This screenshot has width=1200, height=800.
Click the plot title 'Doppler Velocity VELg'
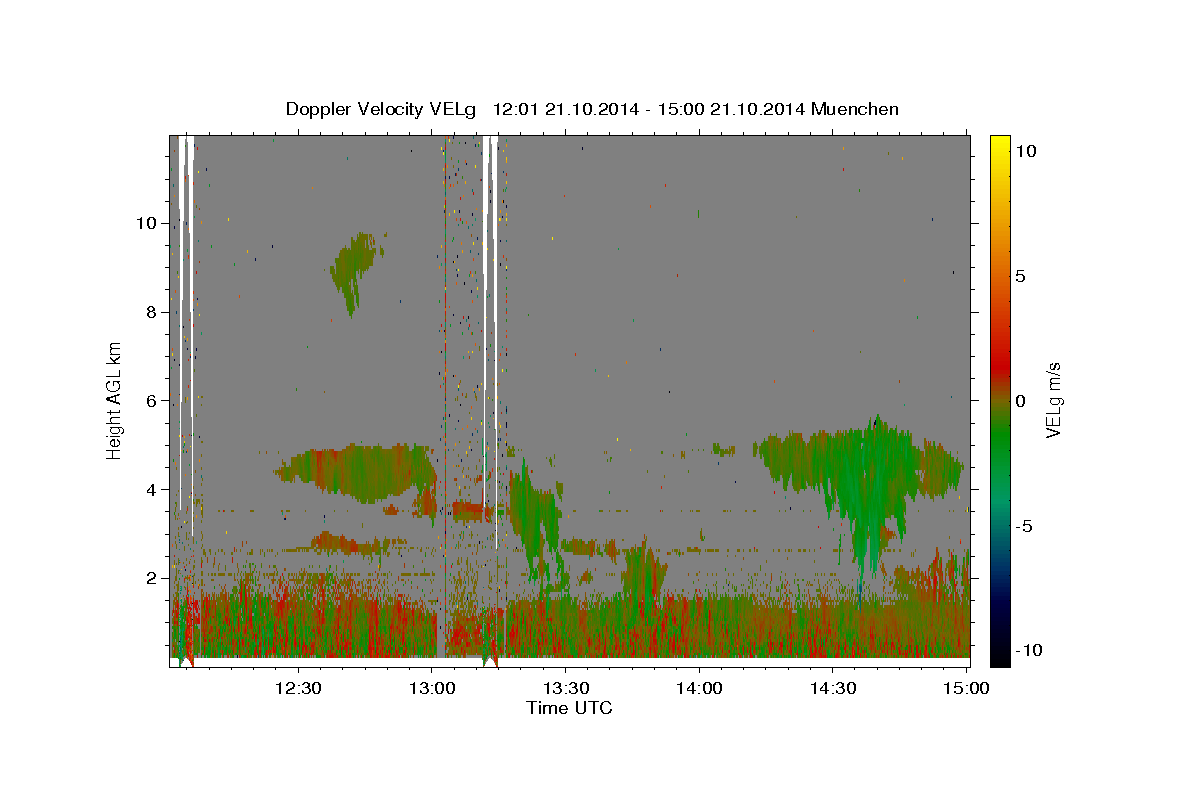pos(380,109)
